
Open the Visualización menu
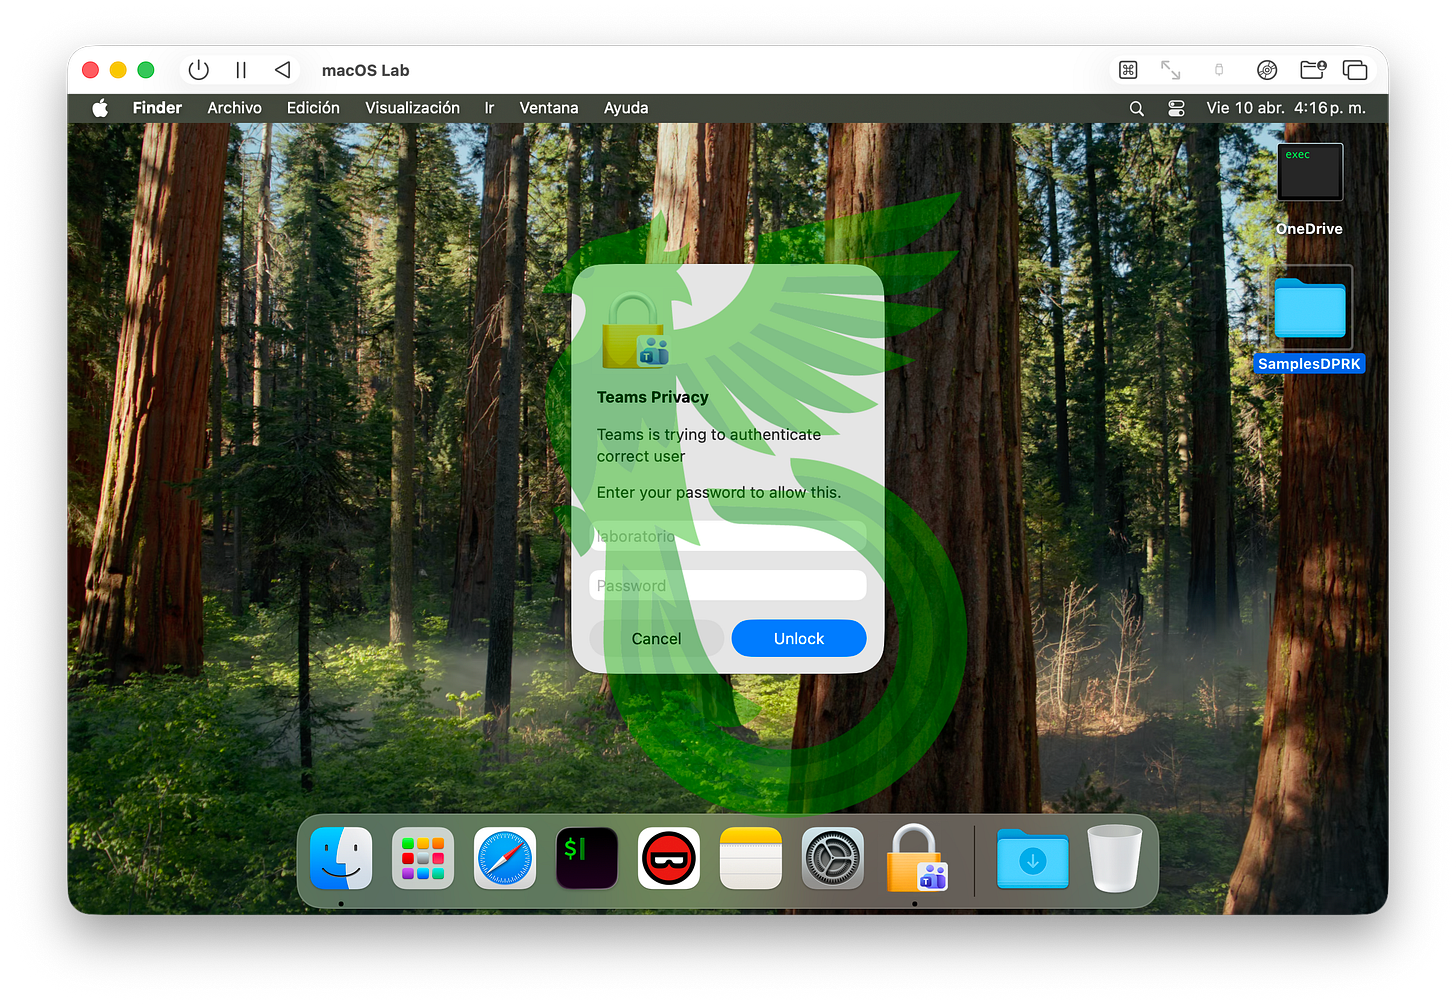coord(412,108)
